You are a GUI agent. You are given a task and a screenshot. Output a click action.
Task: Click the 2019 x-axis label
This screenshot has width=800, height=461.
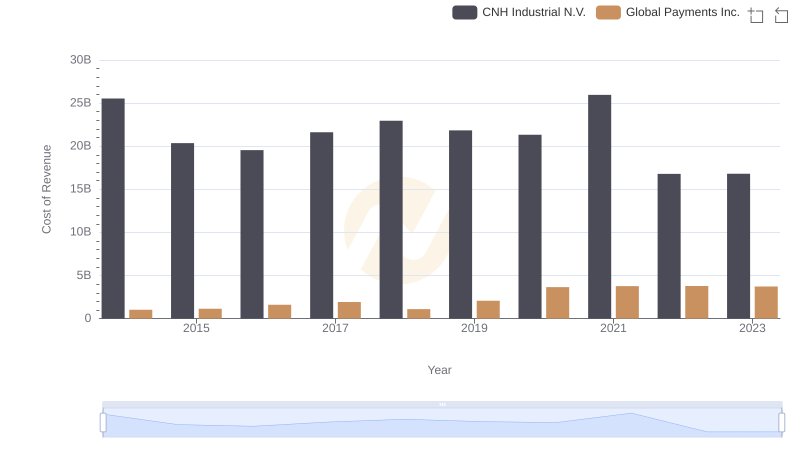pyautogui.click(x=474, y=328)
